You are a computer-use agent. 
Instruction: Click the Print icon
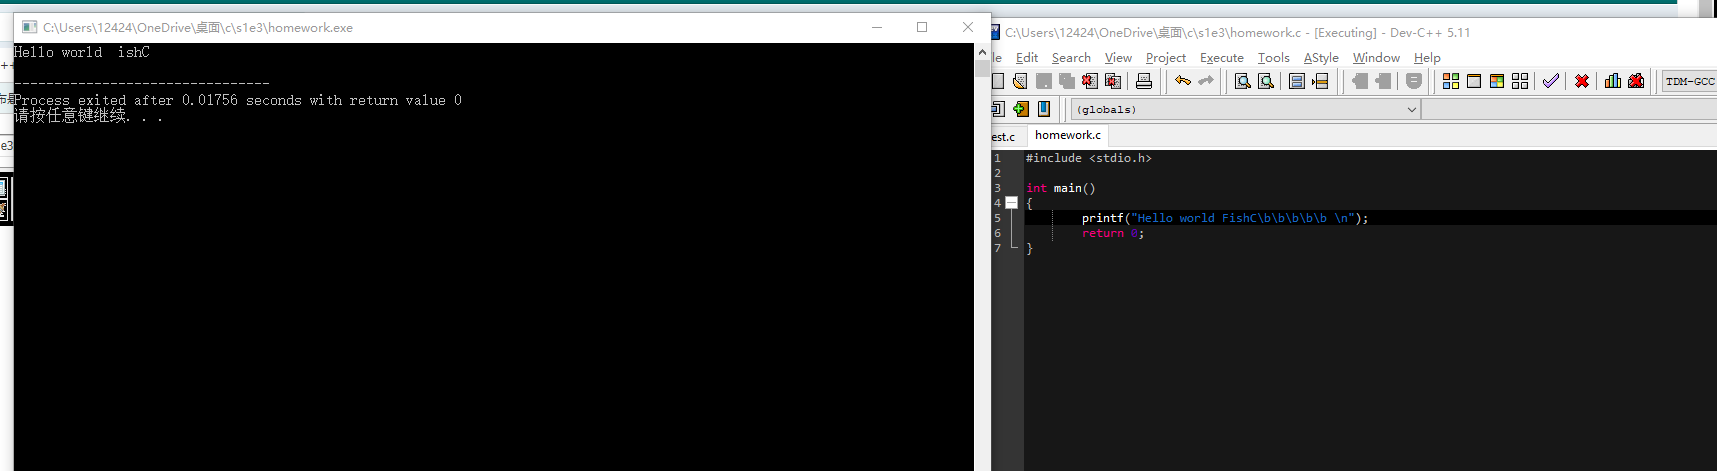click(x=1144, y=81)
